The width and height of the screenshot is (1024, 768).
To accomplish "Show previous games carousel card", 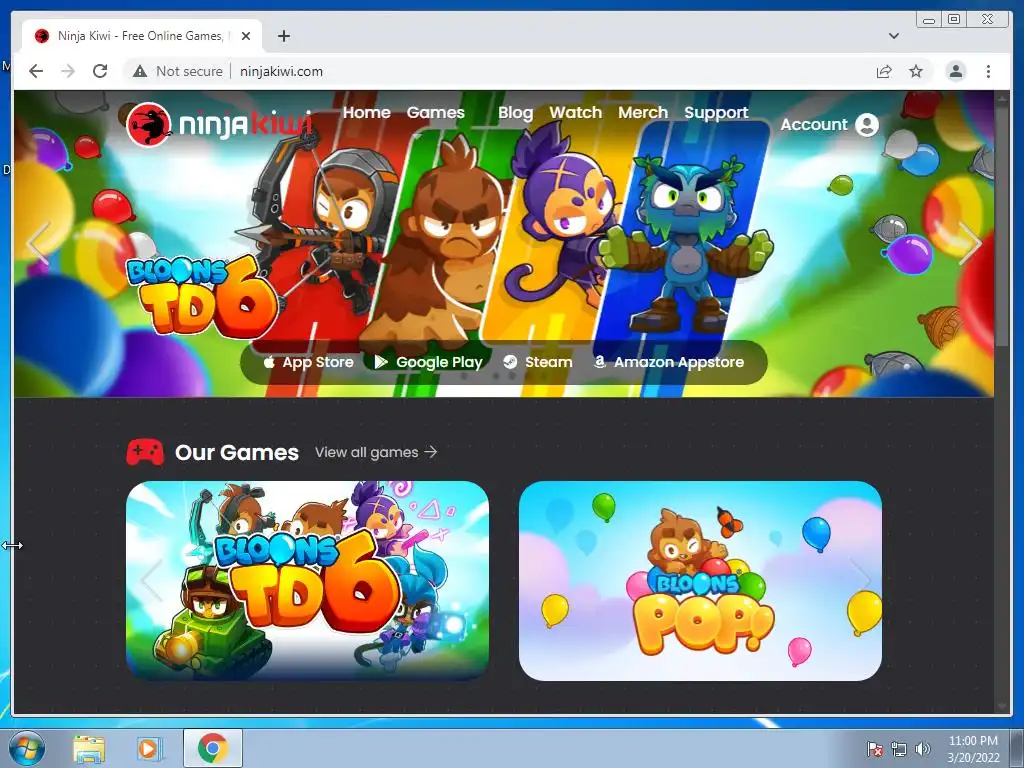I will click(151, 580).
